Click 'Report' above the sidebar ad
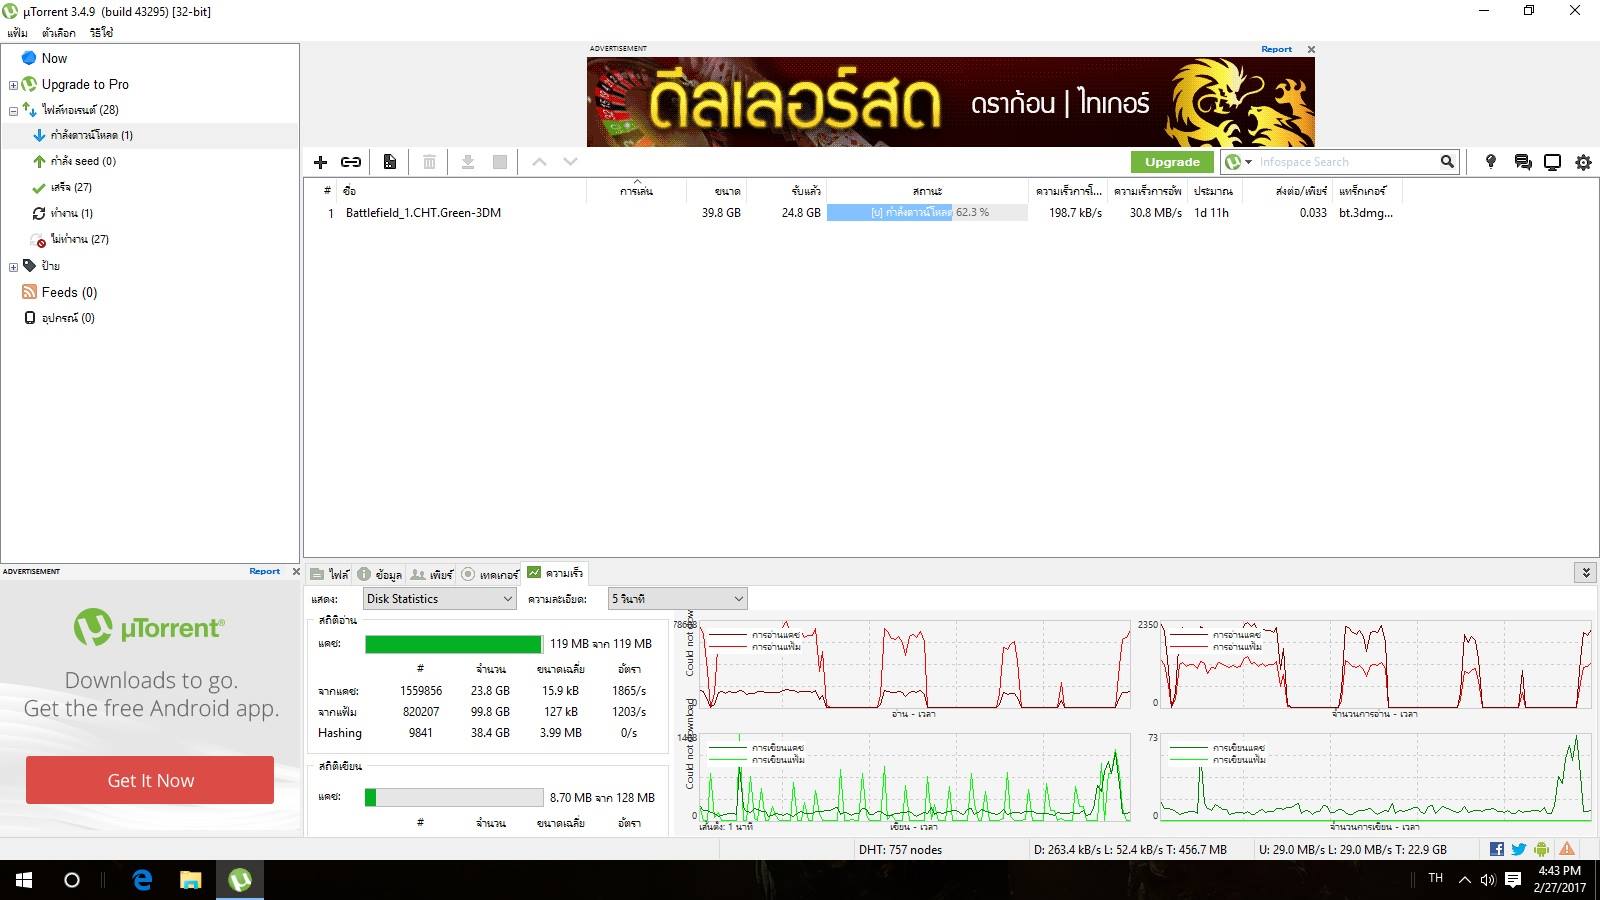Screen dimensions: 1600x900 pos(264,571)
